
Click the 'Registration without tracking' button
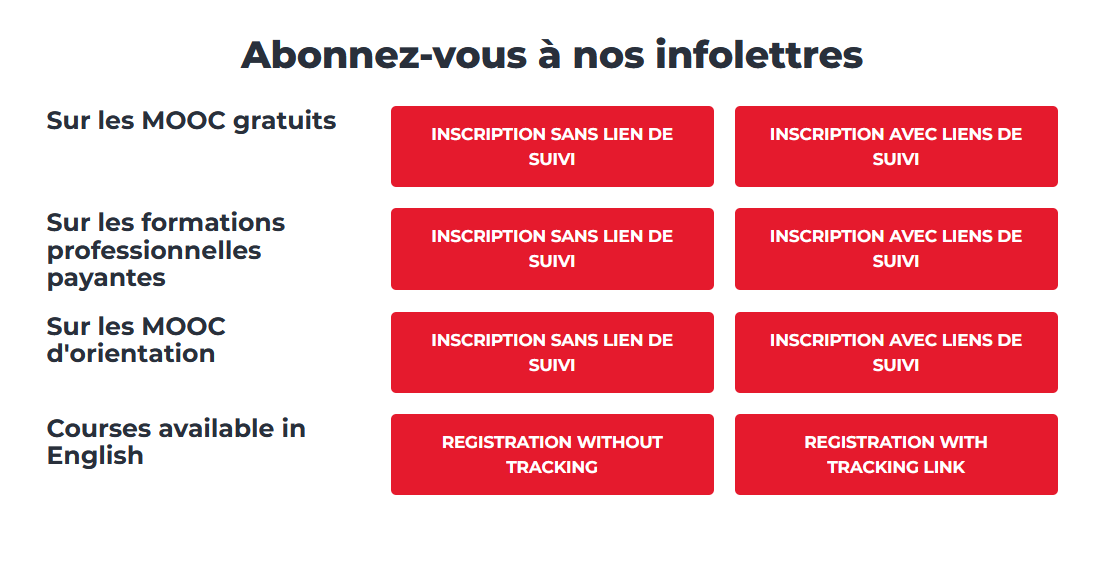(552, 454)
